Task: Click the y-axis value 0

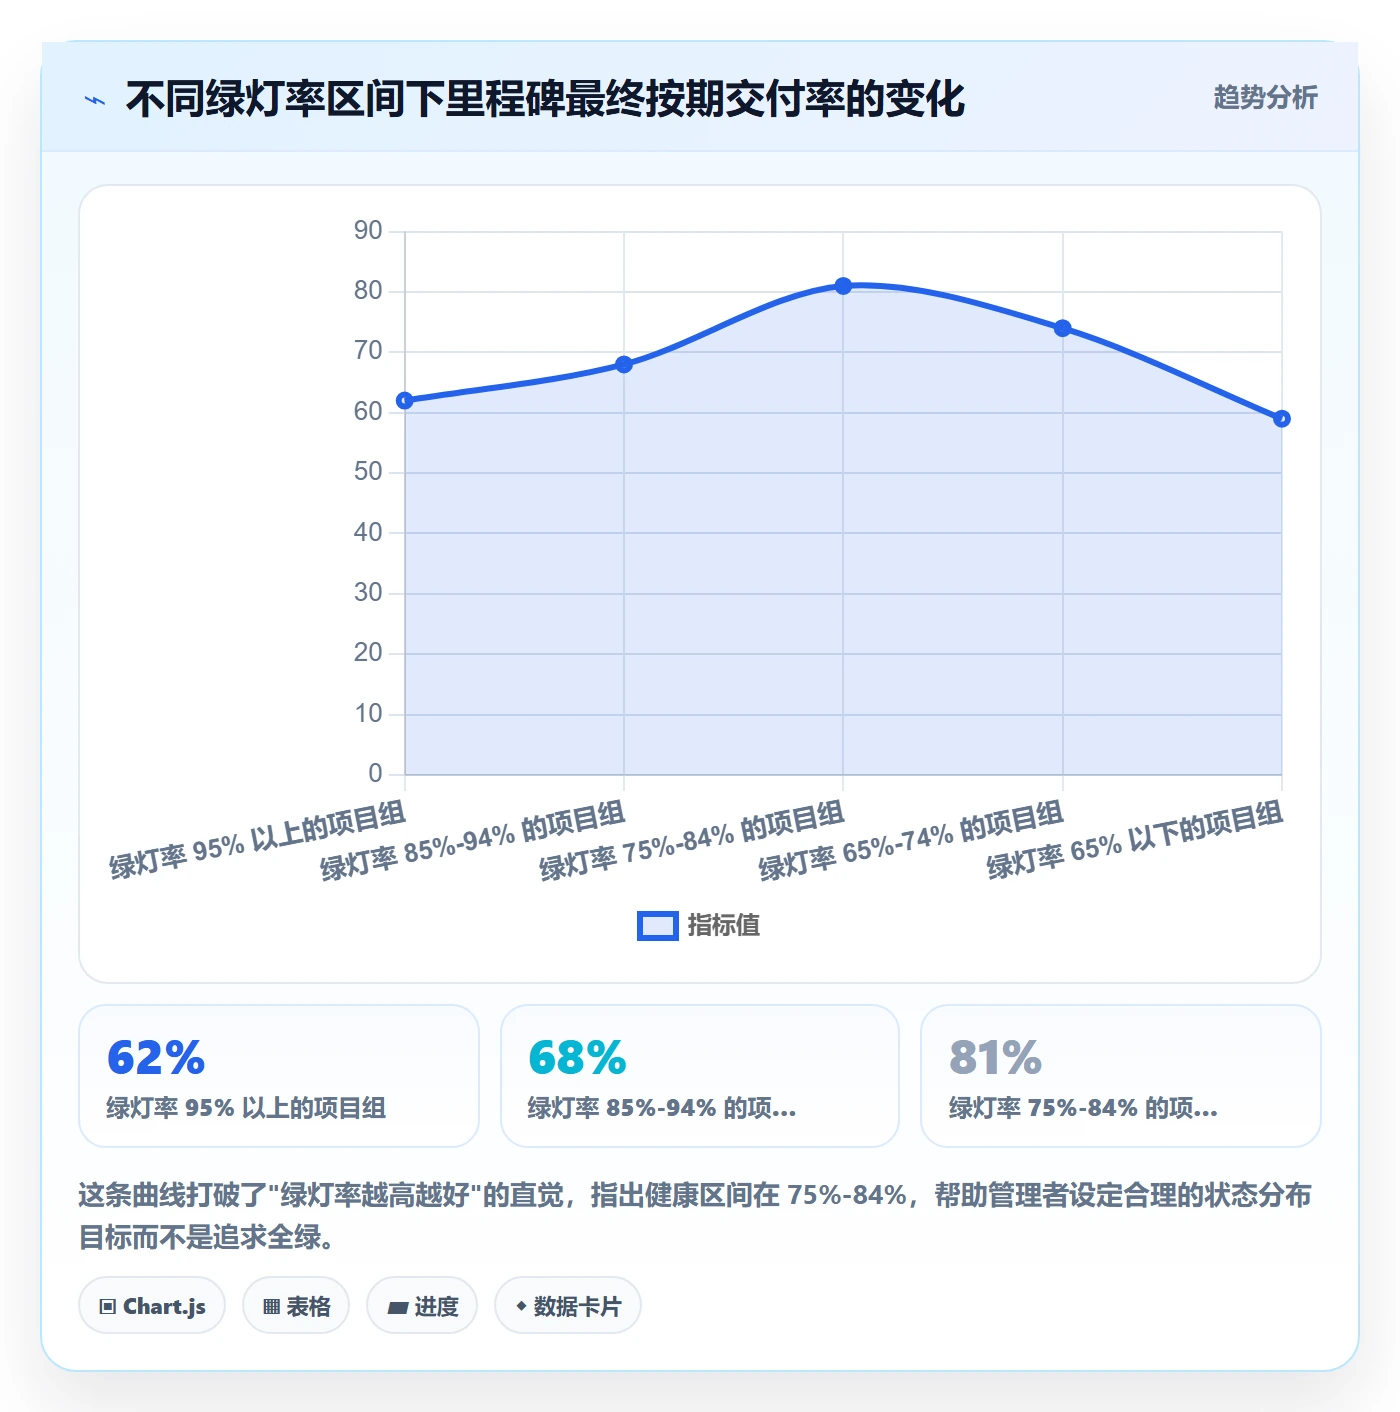Action: 375,773
